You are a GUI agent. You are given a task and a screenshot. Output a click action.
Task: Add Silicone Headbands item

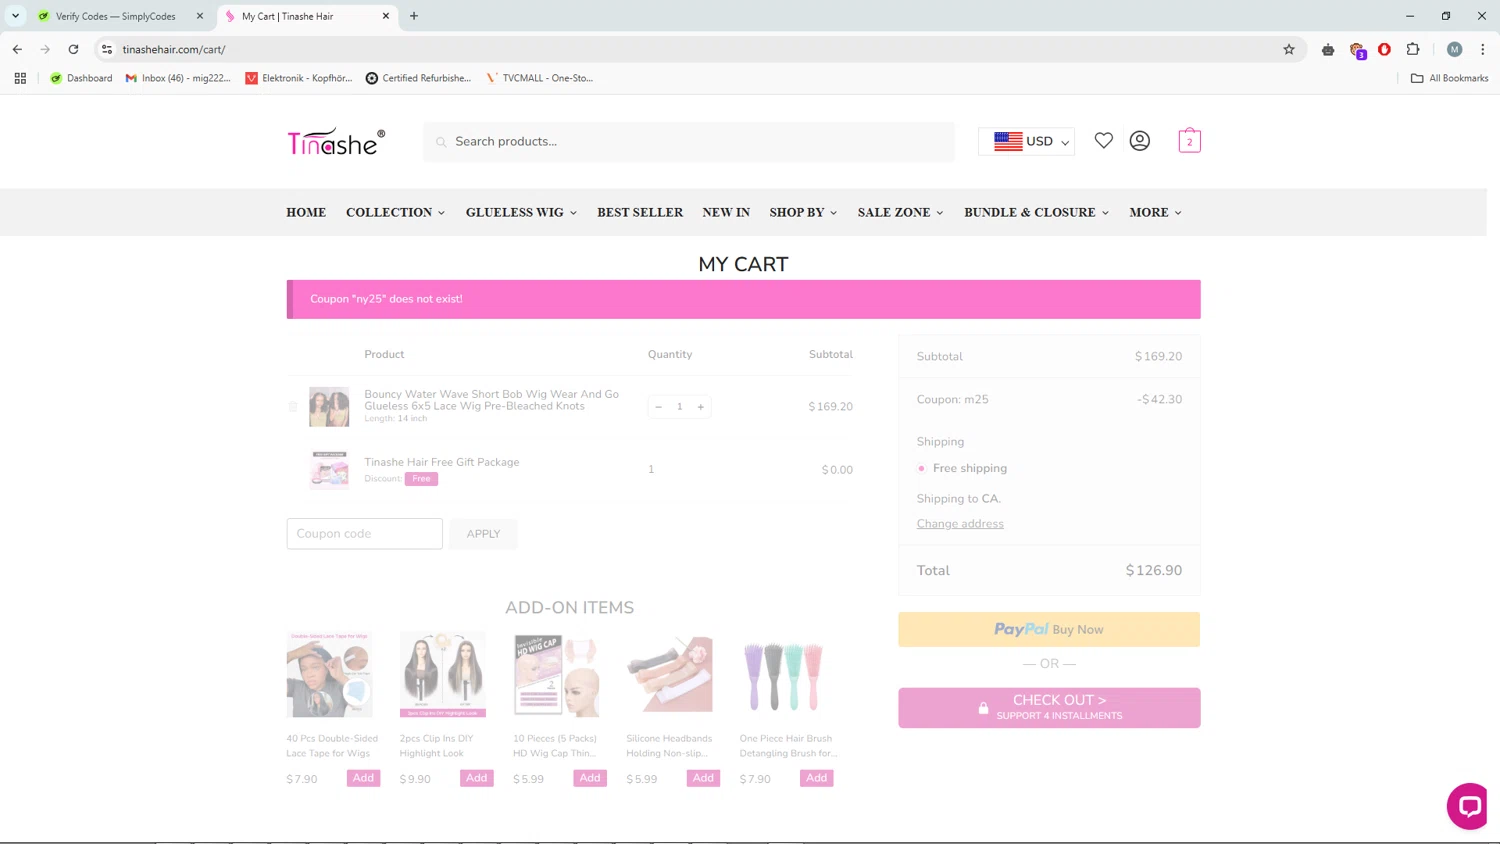coord(703,778)
